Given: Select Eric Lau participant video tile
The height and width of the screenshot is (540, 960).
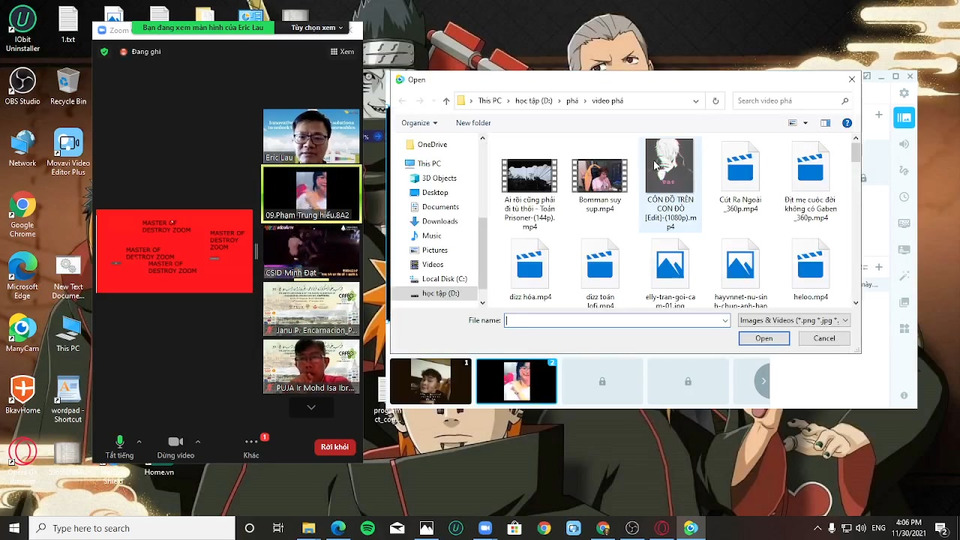Looking at the screenshot, I should click(311, 136).
